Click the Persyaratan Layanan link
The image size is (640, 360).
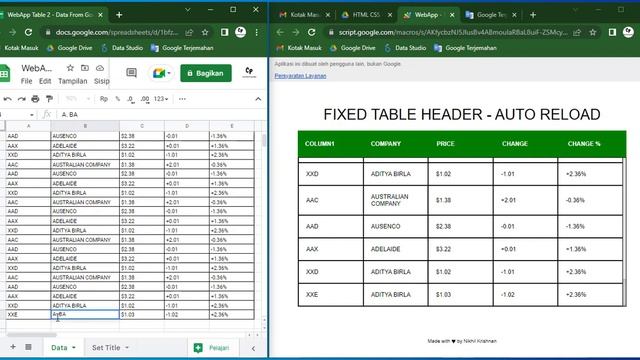click(300, 76)
